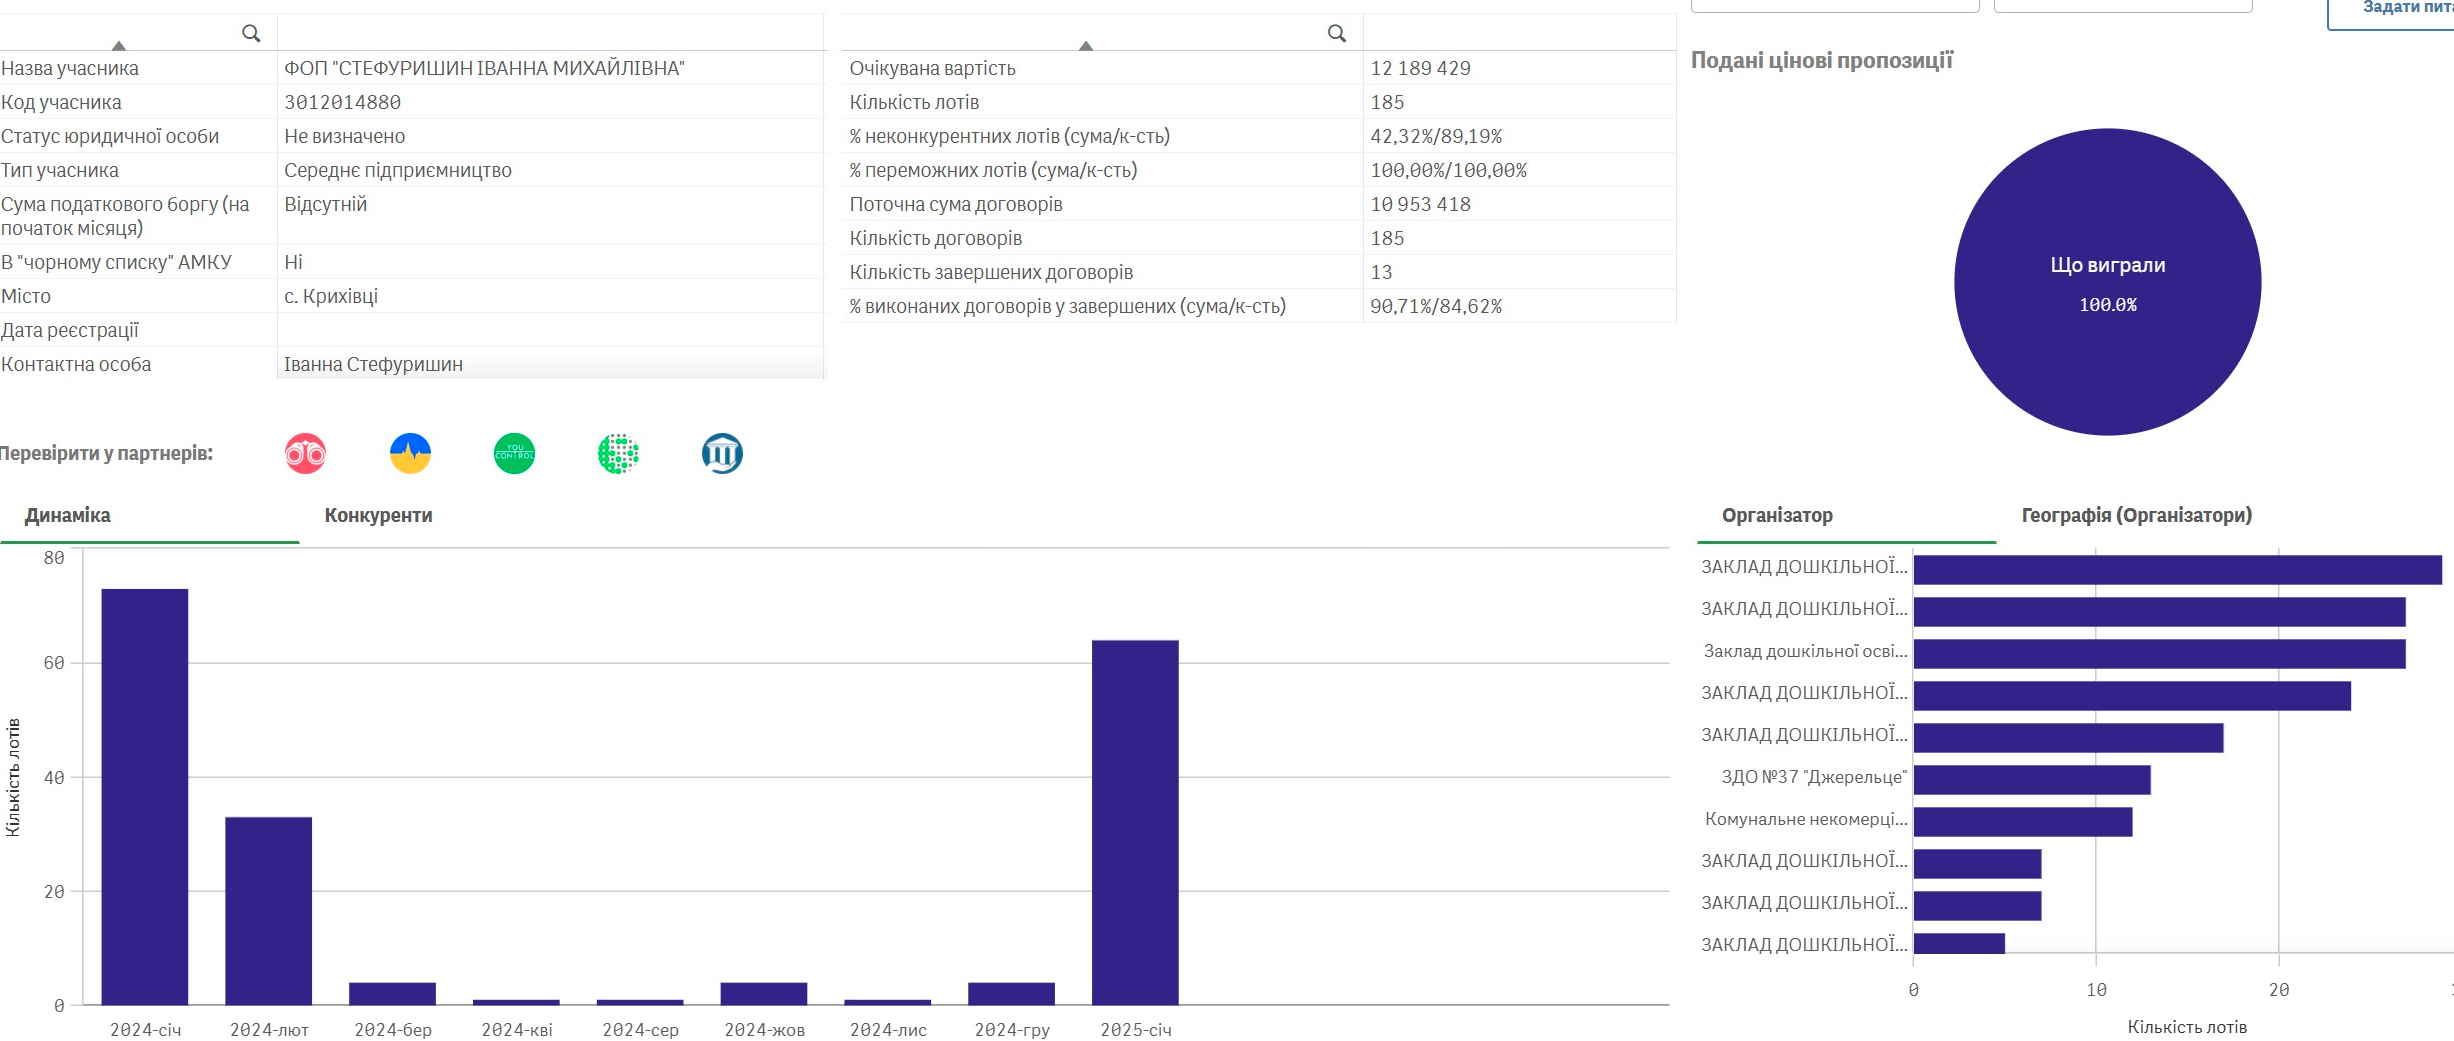
Task: Click search magnifier in participant info table
Action: point(251,34)
